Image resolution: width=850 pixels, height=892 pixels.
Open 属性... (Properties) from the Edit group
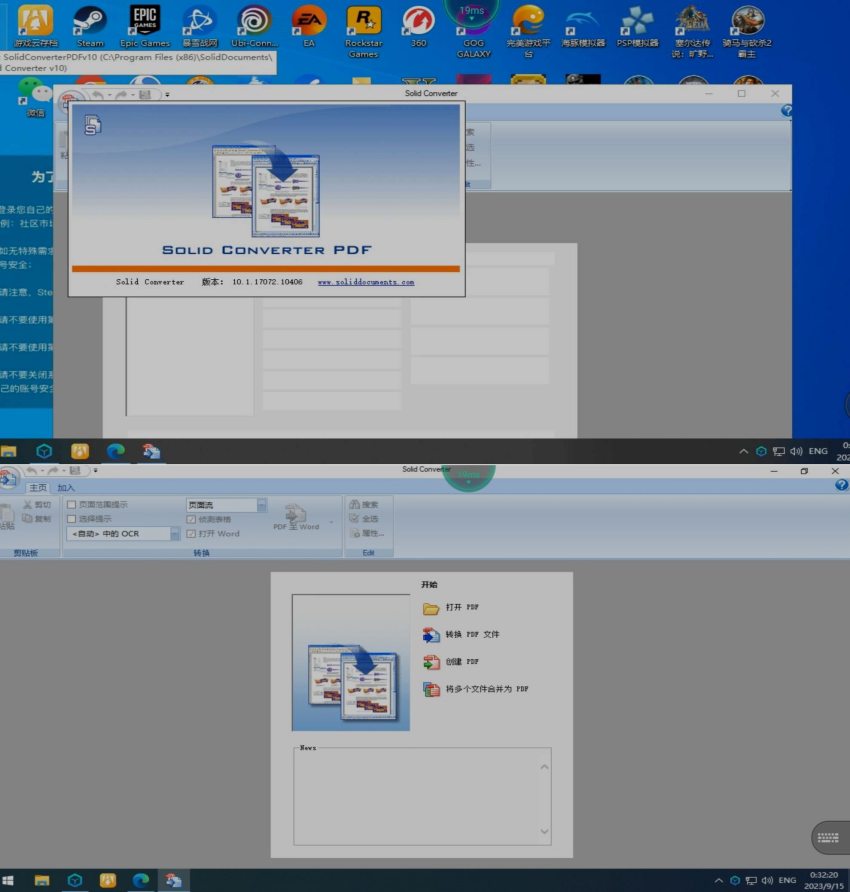click(367, 533)
